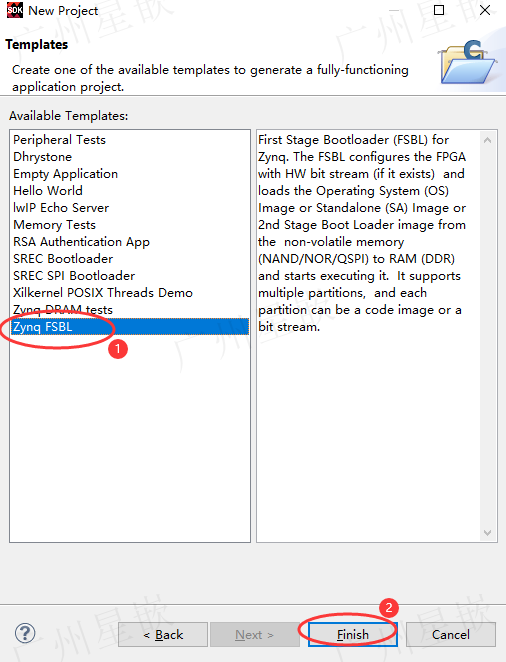The height and width of the screenshot is (662, 506).
Task: Click the help question mark icon
Action: pos(25,633)
